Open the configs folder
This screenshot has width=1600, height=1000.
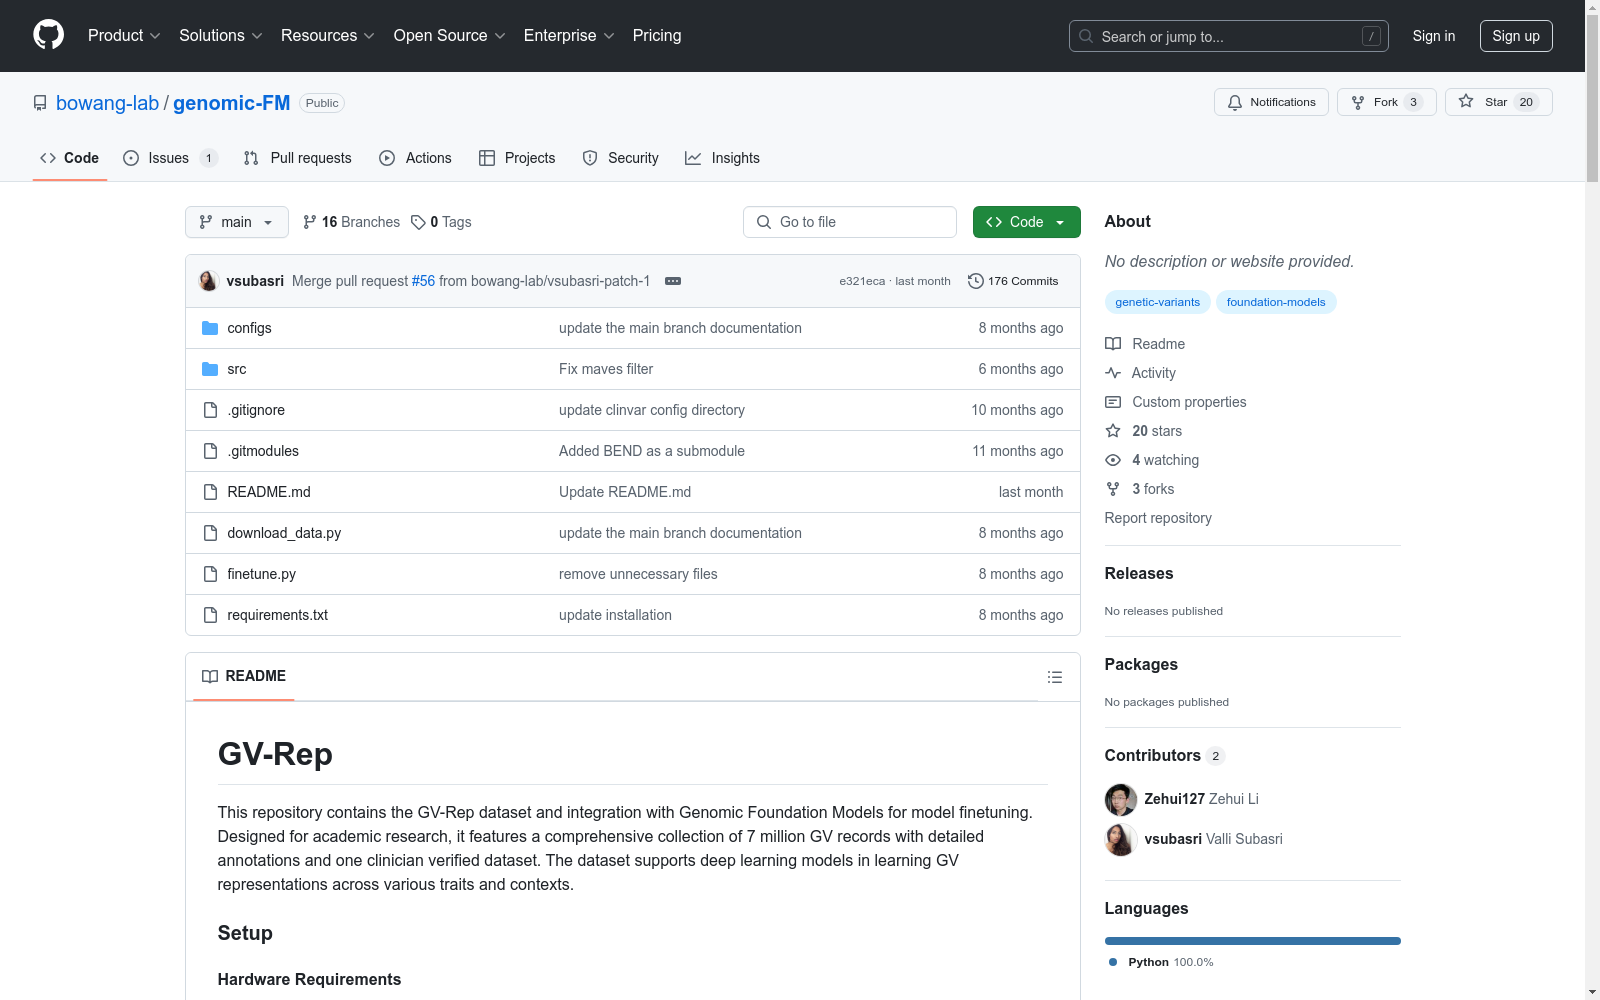tap(249, 328)
